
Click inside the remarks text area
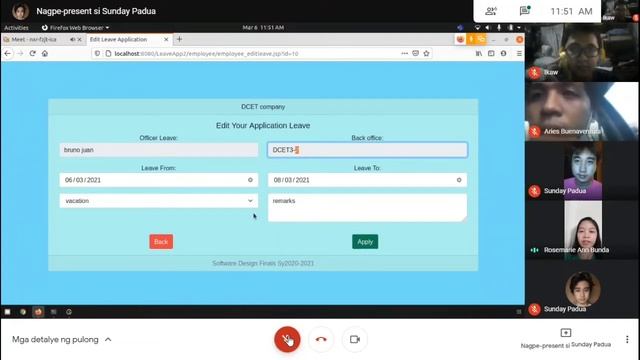coord(367,208)
